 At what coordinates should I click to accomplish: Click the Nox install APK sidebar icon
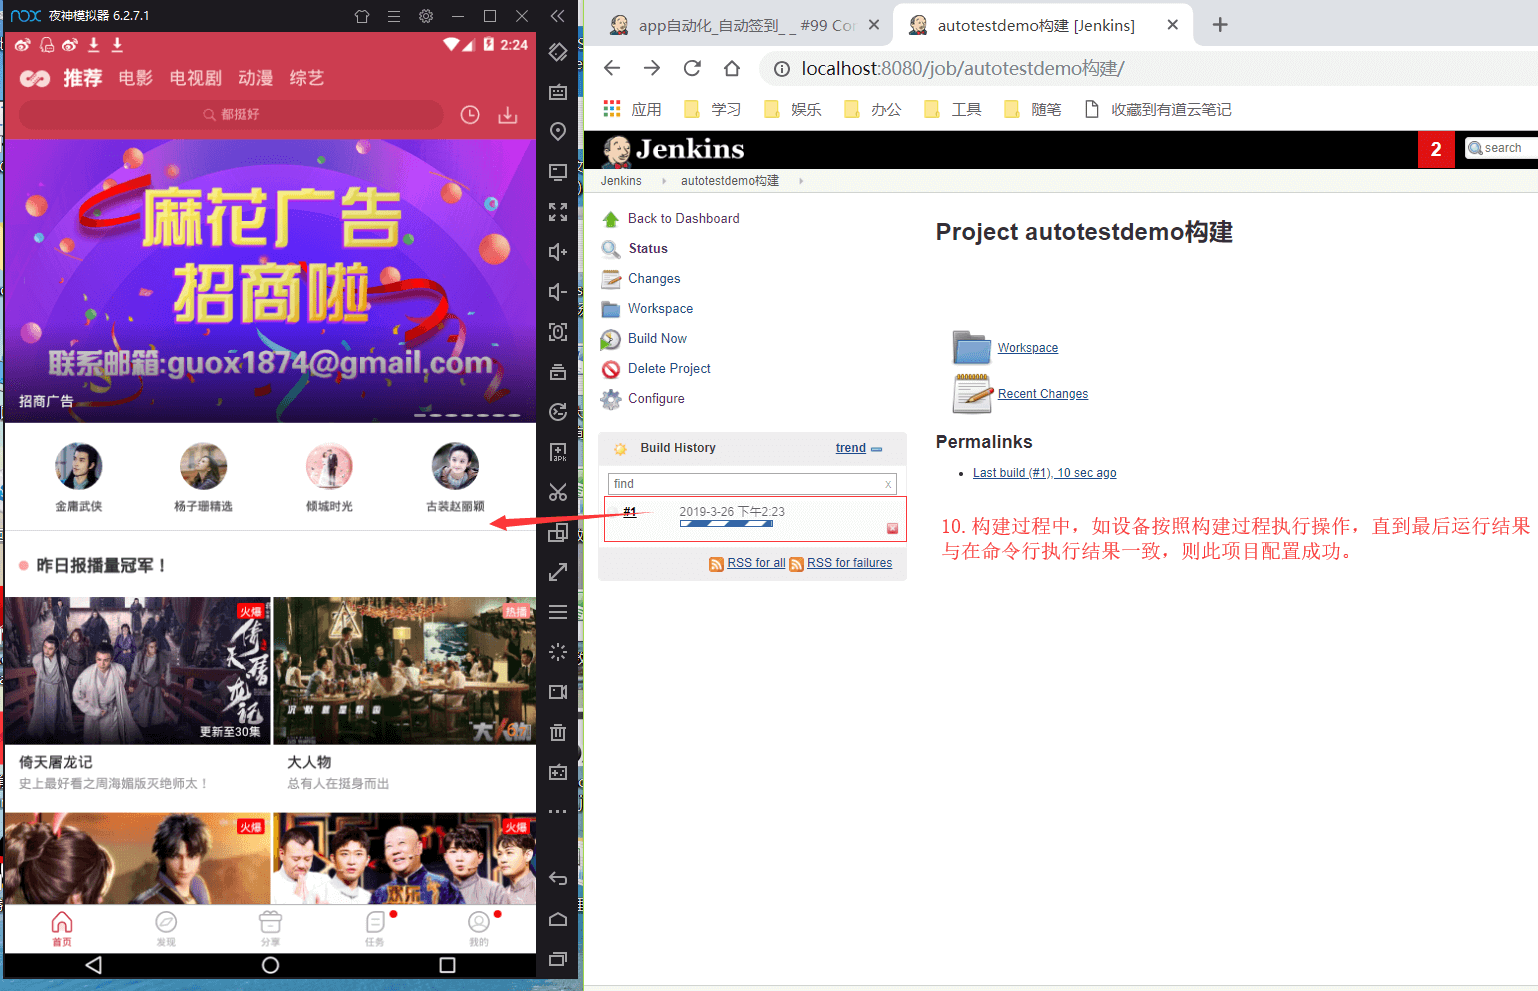(x=558, y=452)
